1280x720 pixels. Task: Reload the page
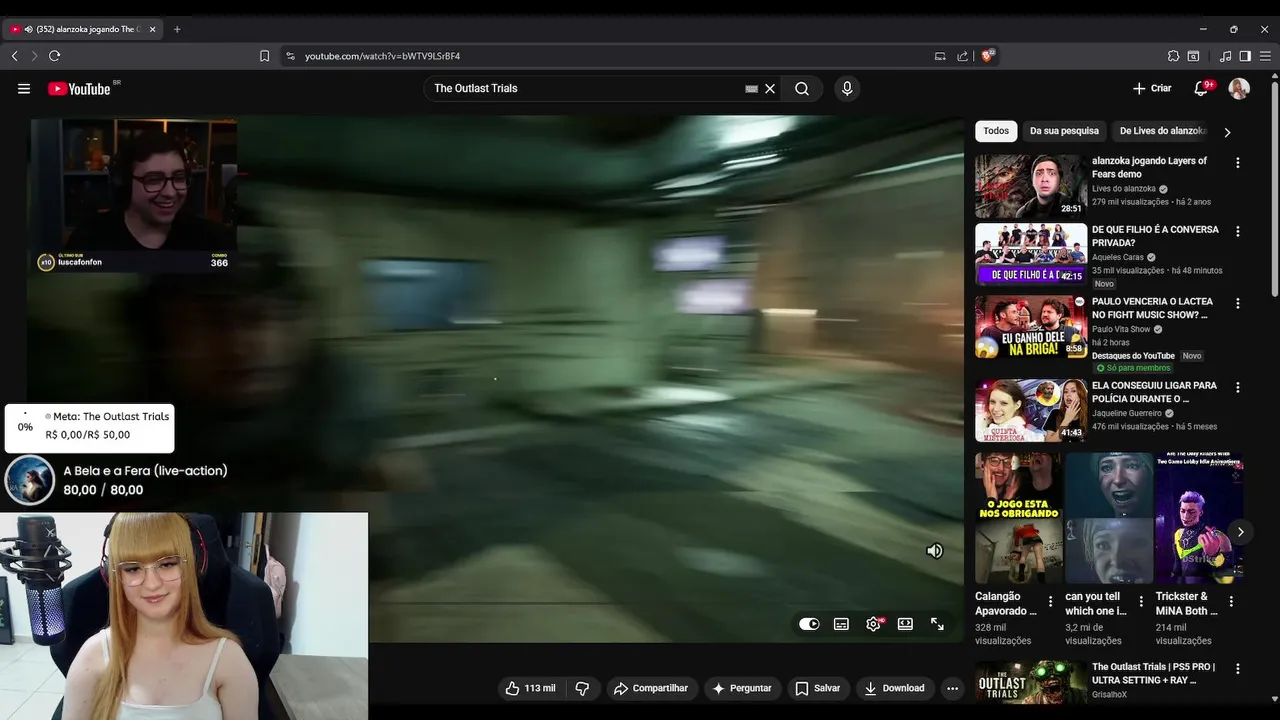point(55,56)
